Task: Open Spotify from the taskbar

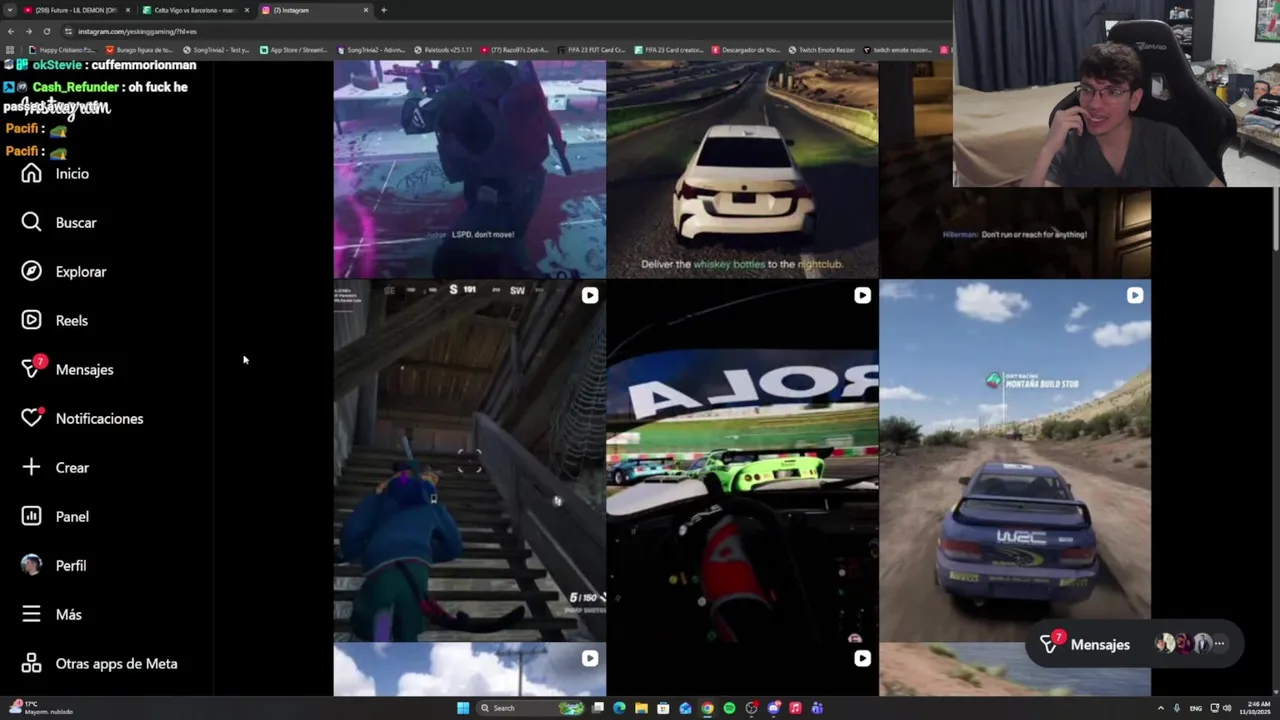Action: tap(729, 708)
